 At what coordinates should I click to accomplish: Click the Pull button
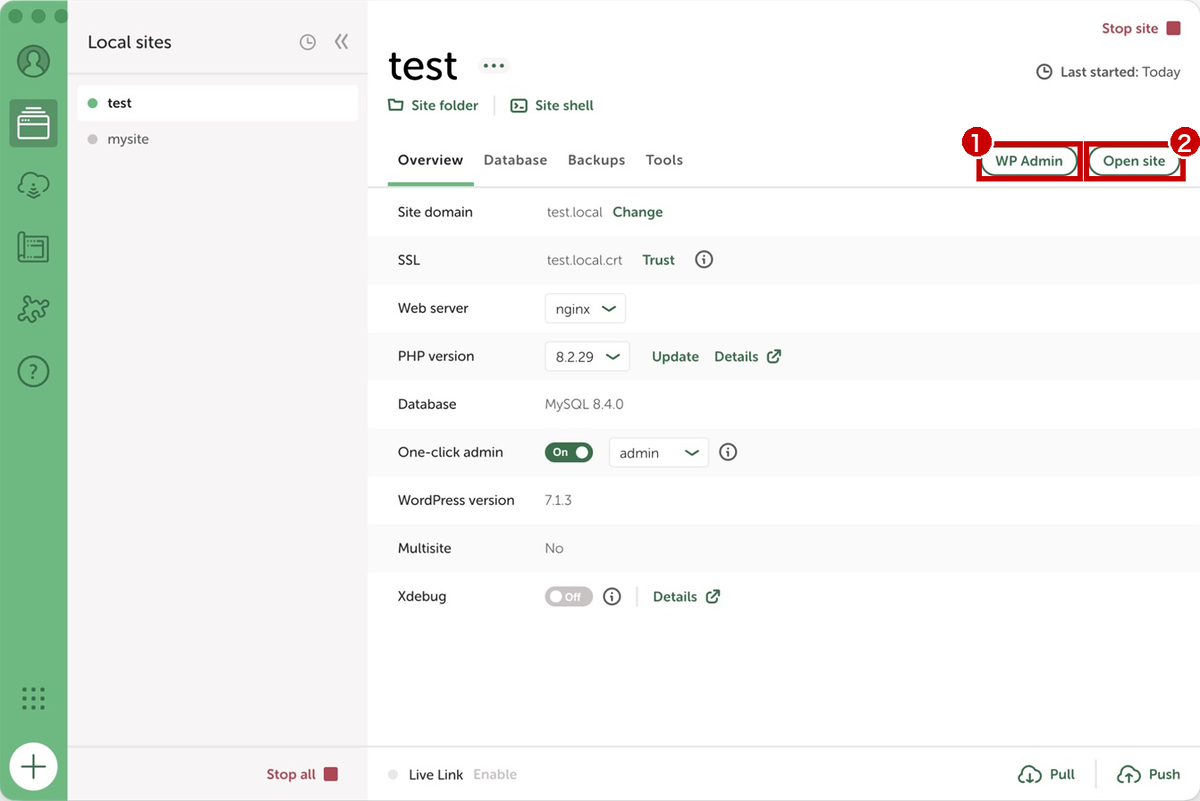(x=1047, y=774)
